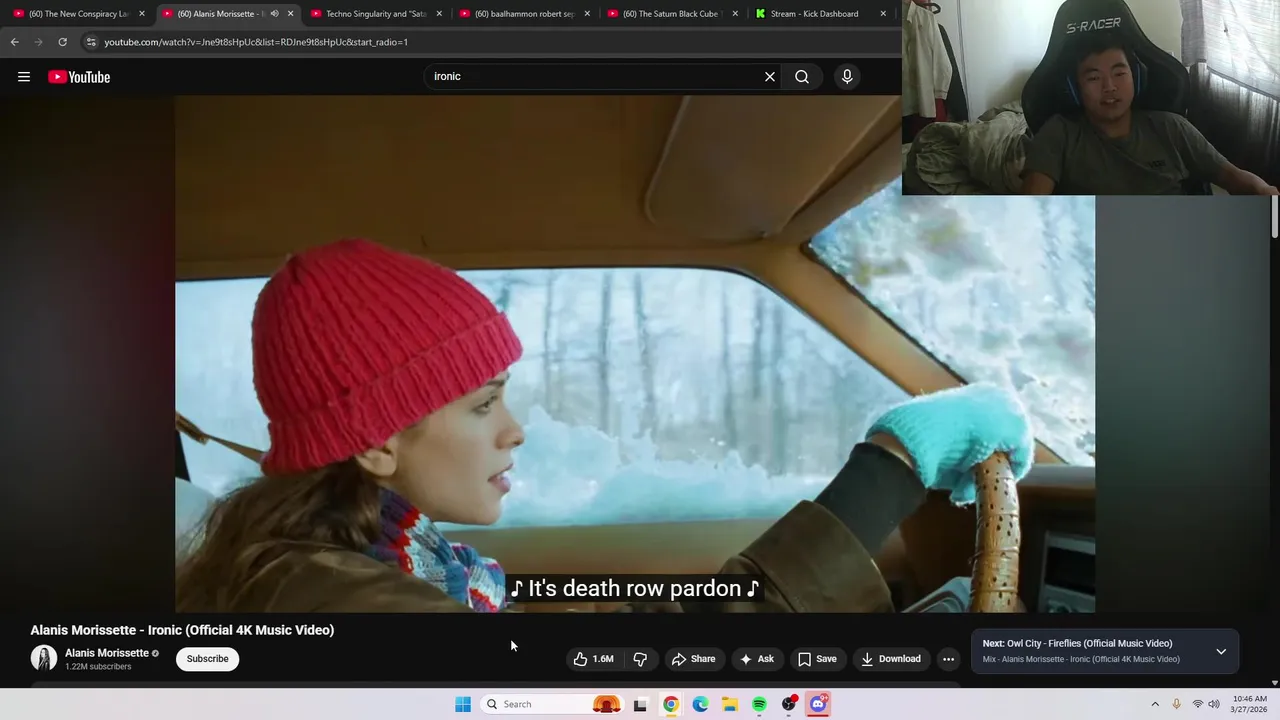Open the Ask AI assistant button
Screen dimensions: 1280x720
tap(756, 659)
